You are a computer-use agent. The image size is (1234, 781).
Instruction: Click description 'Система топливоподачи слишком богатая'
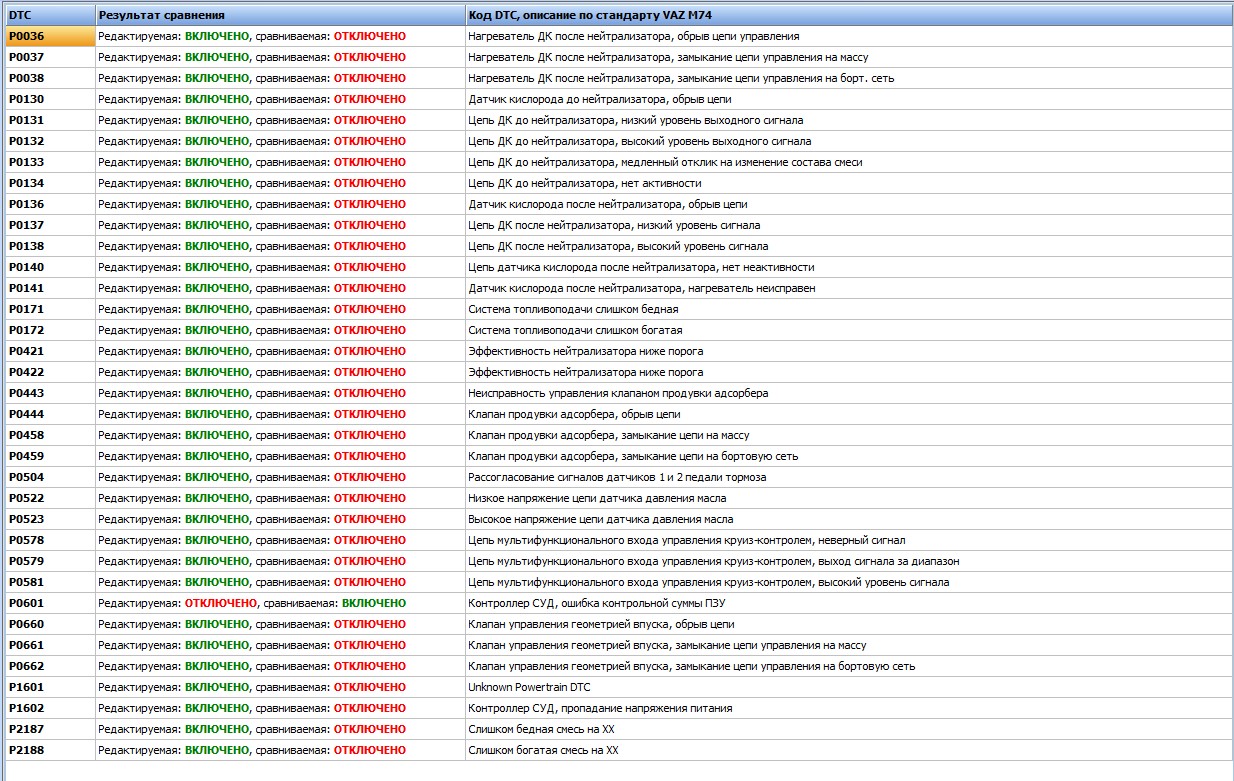coord(575,330)
